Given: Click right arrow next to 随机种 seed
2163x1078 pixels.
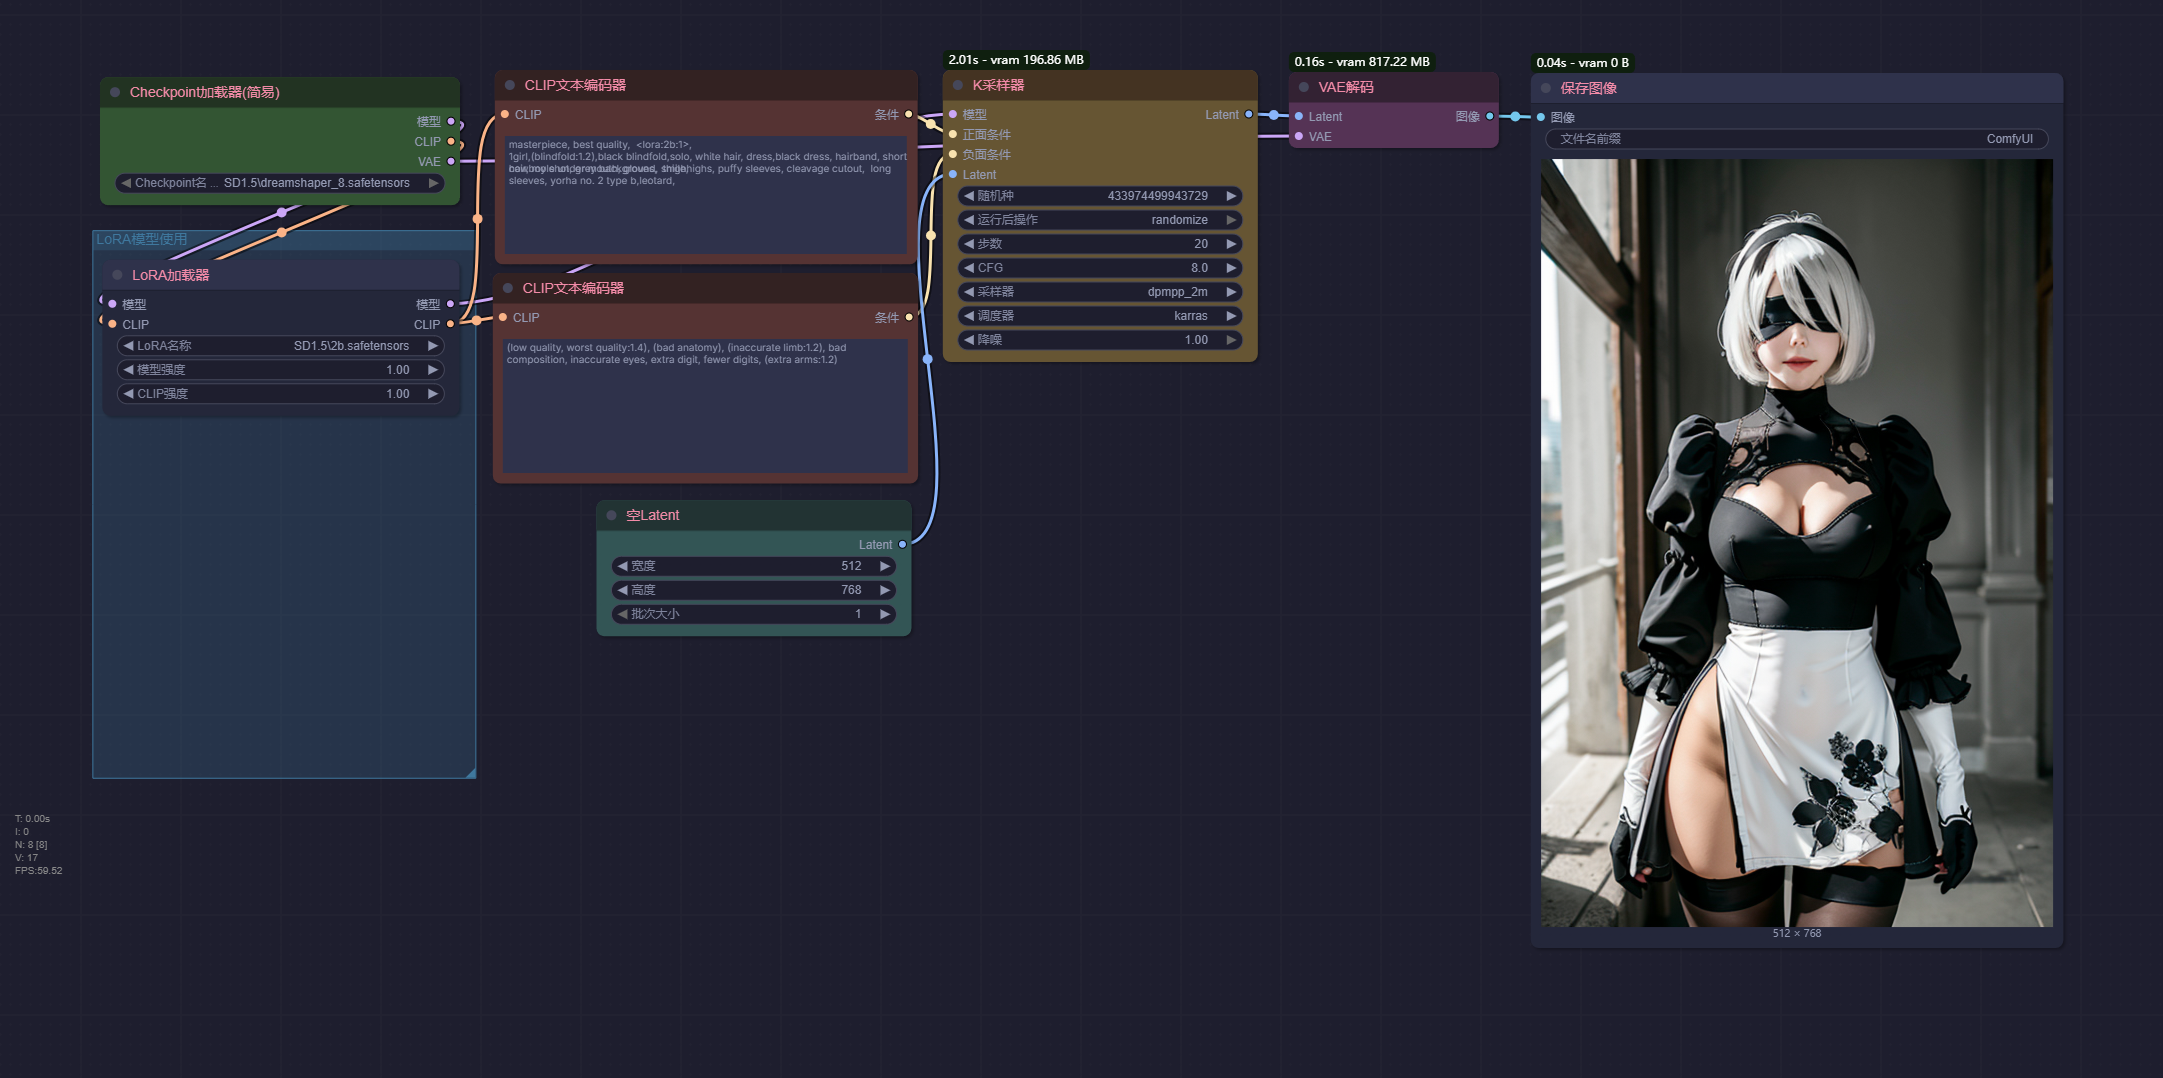Looking at the screenshot, I should (1232, 196).
